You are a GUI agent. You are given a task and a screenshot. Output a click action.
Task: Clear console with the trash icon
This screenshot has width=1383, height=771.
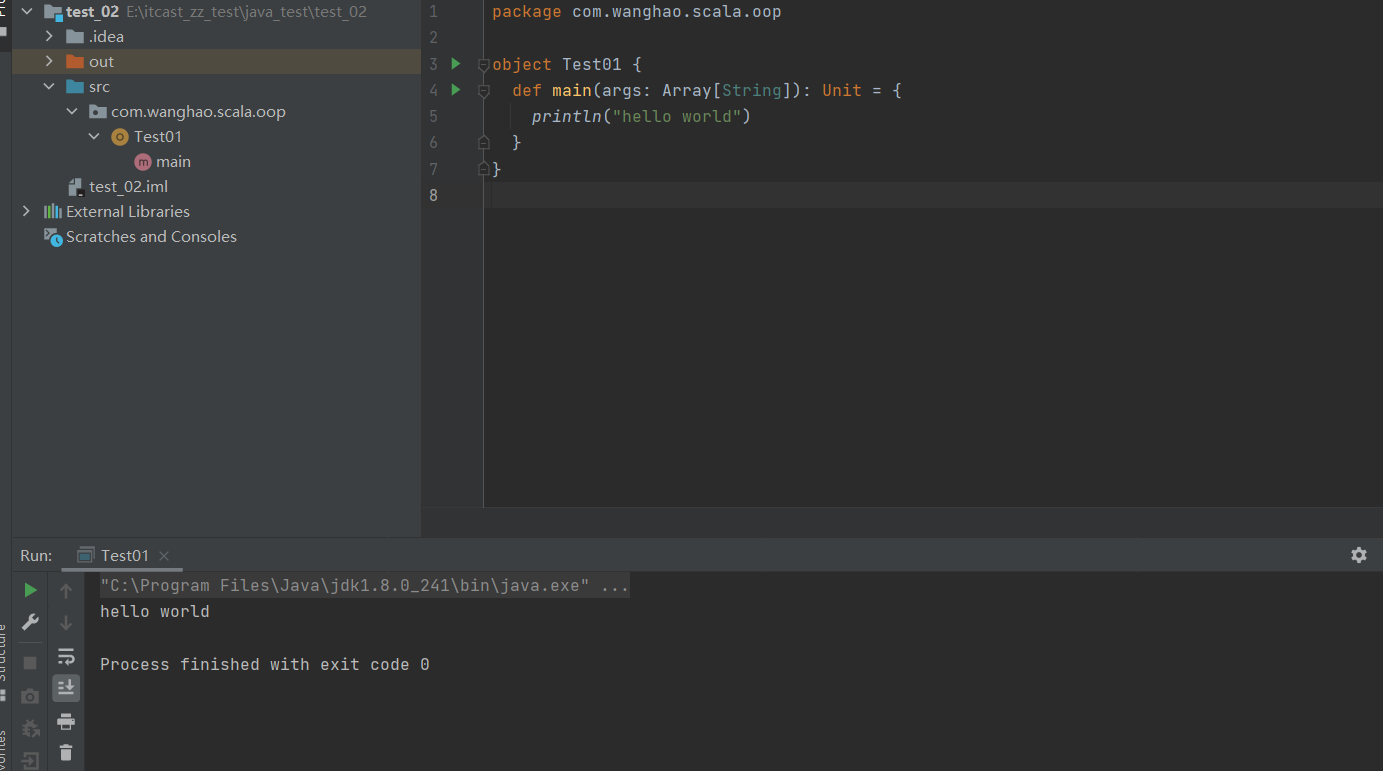pyautogui.click(x=66, y=753)
